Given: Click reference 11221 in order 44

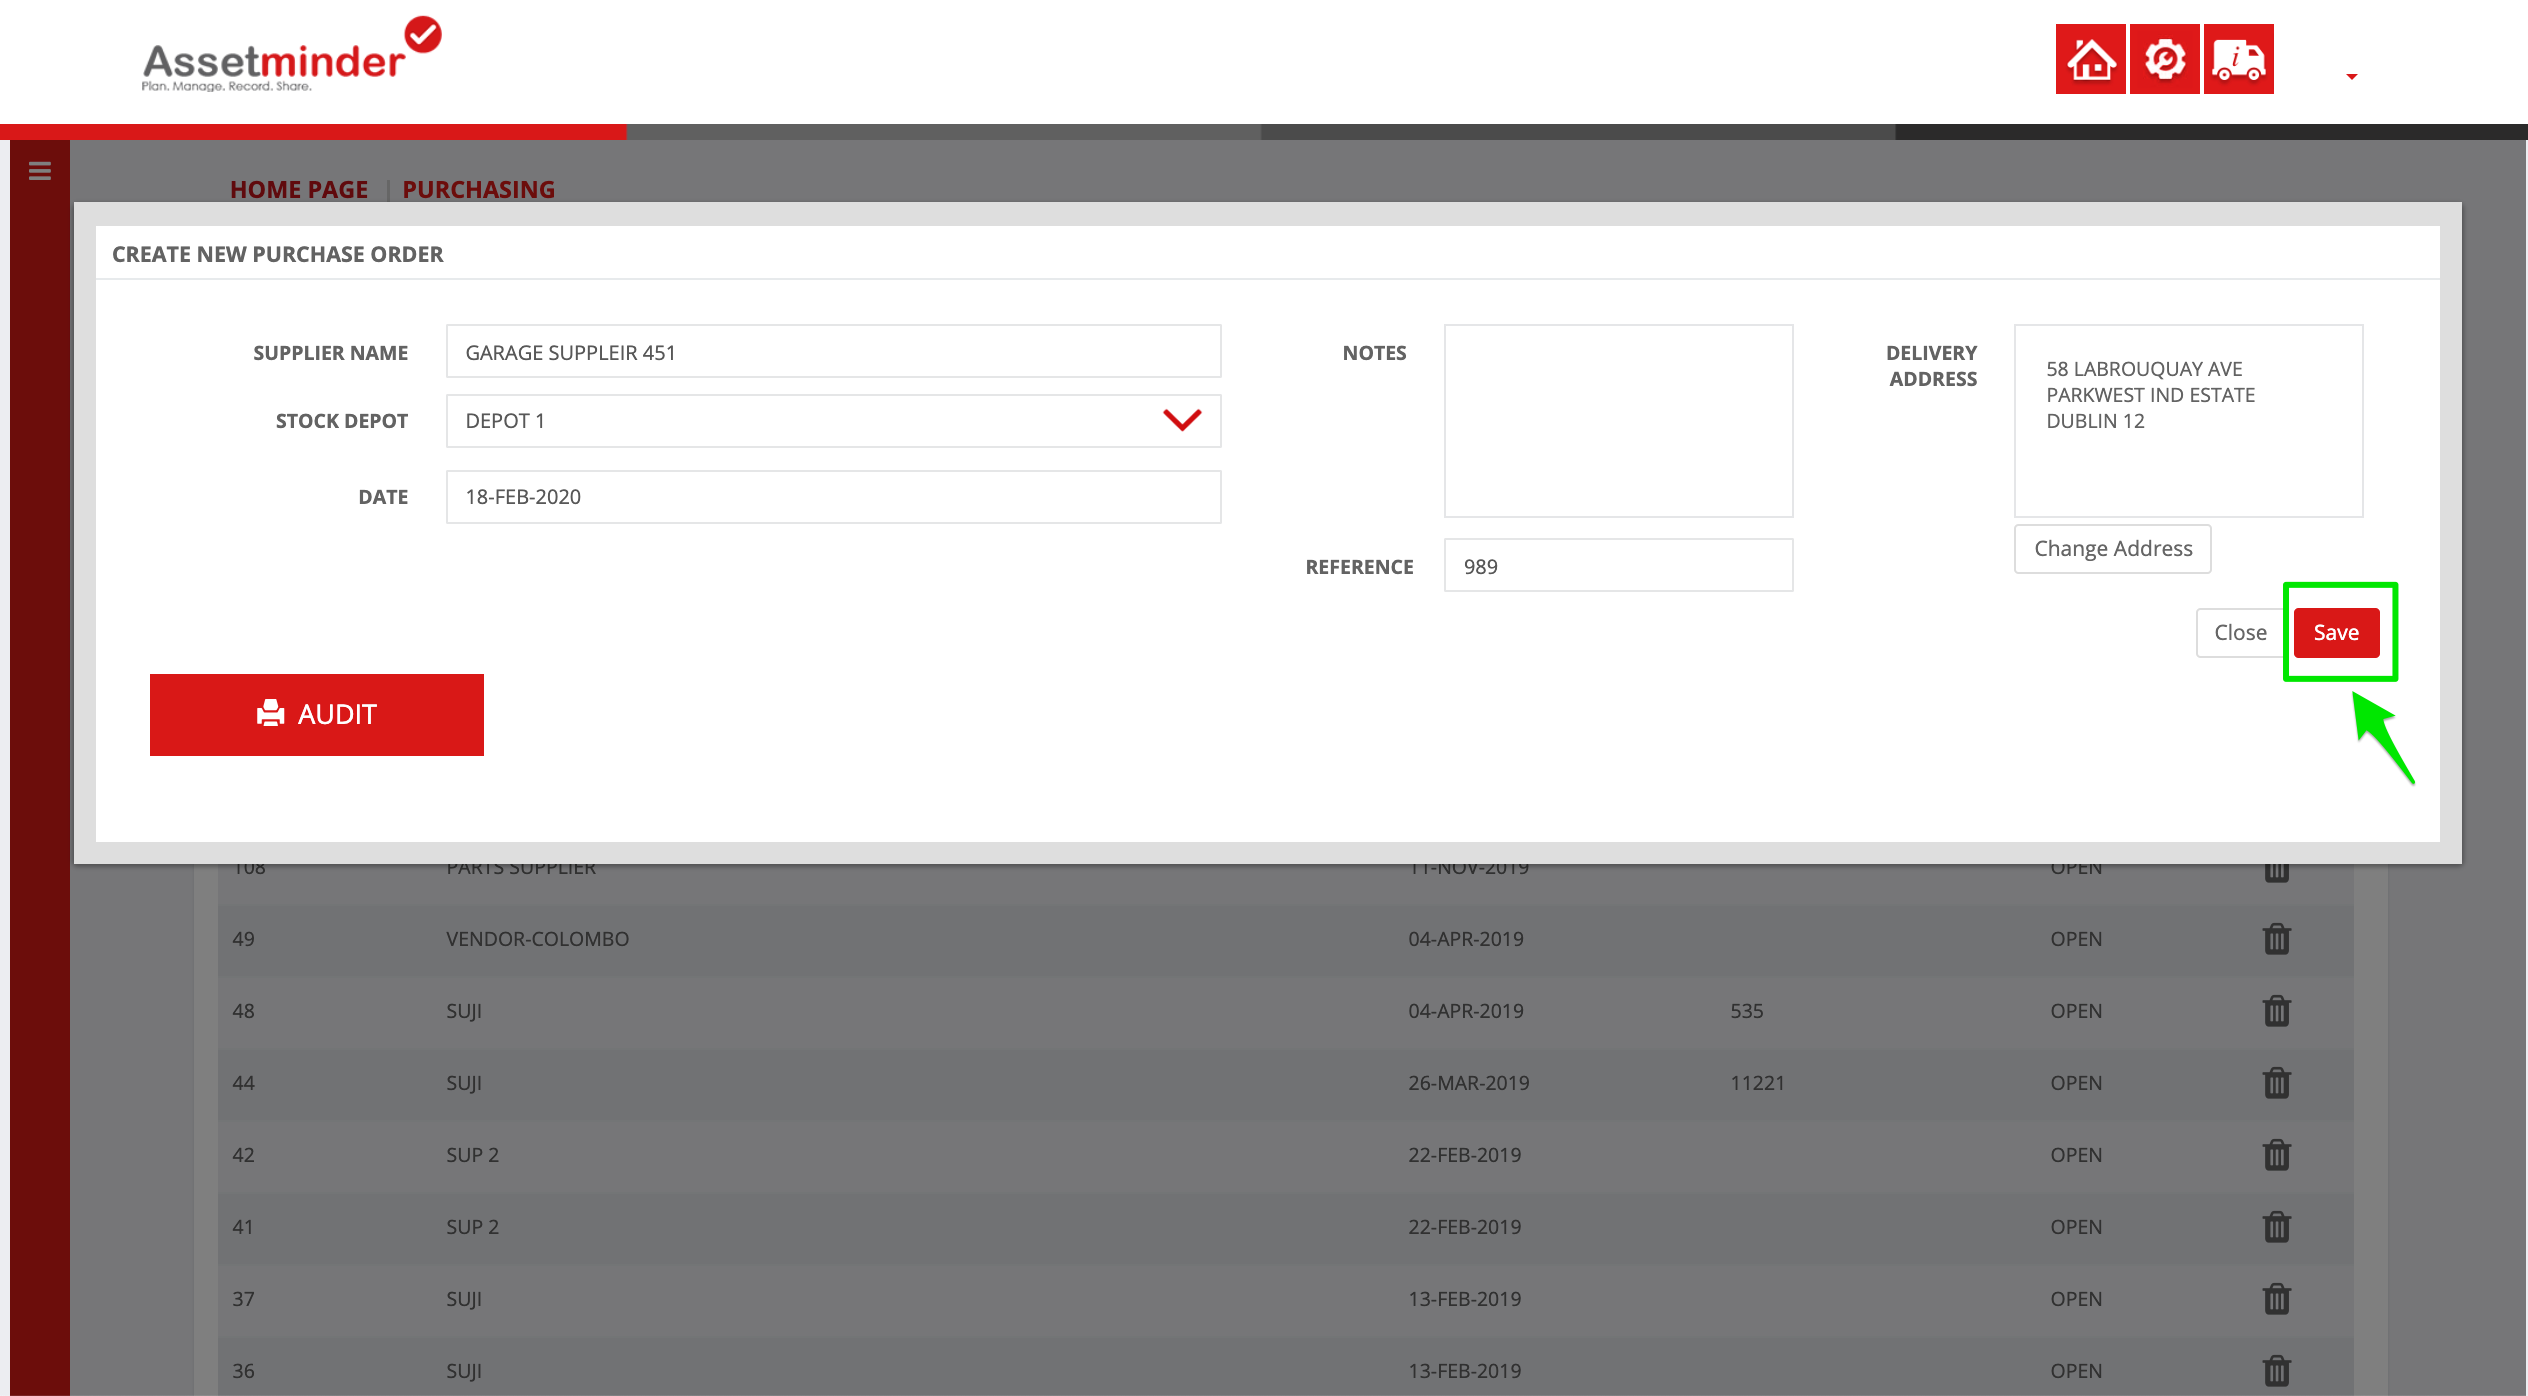Looking at the screenshot, I should point(1757,1083).
